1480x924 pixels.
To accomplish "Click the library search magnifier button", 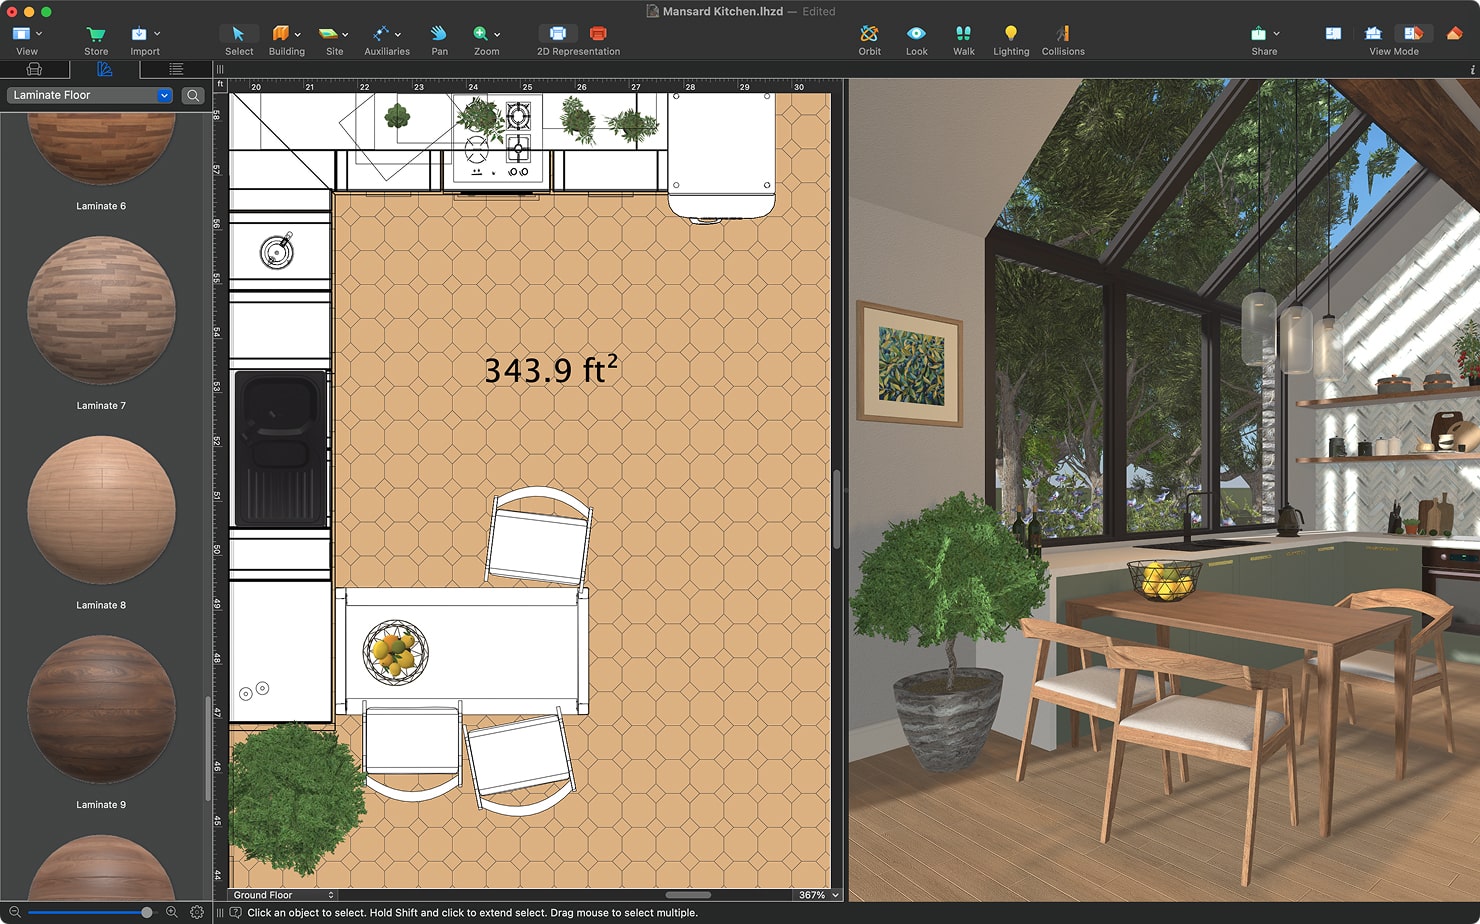I will coord(193,95).
